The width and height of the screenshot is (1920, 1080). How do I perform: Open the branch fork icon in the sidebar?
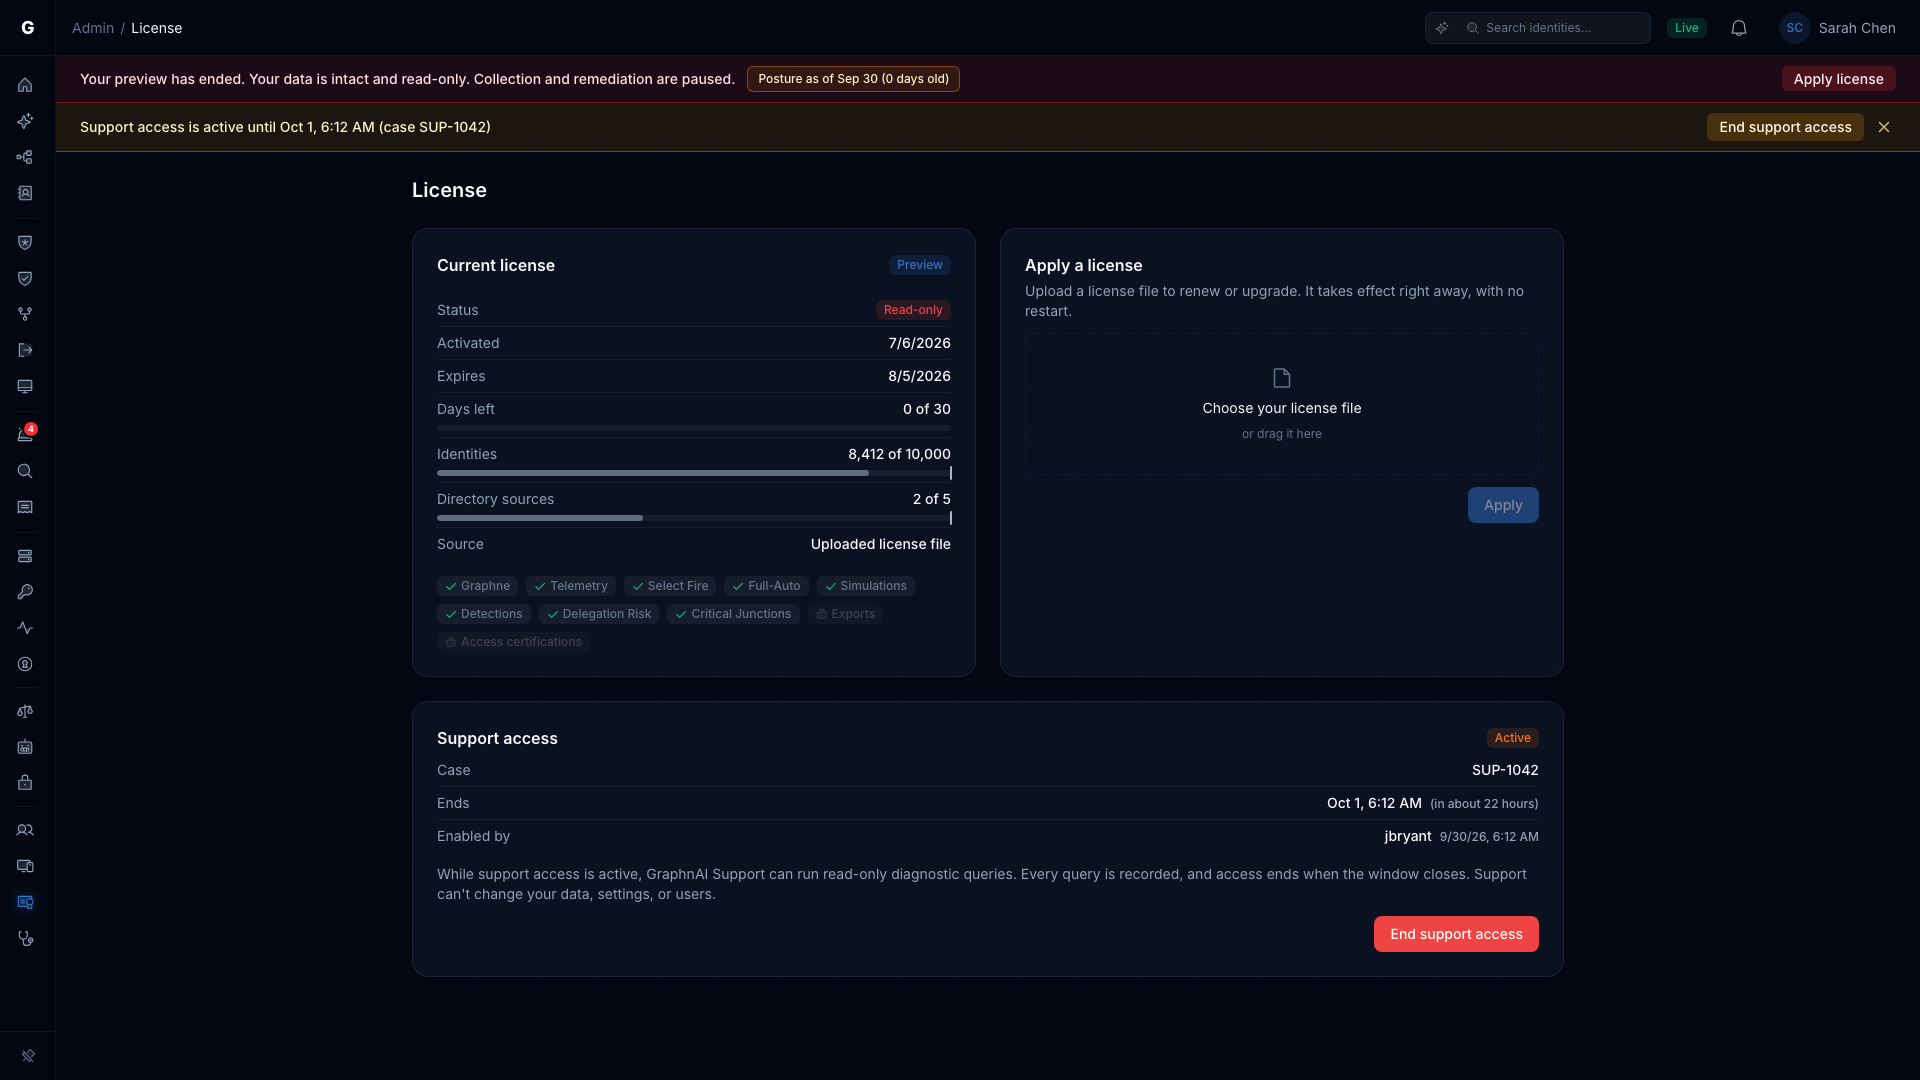pos(25,314)
